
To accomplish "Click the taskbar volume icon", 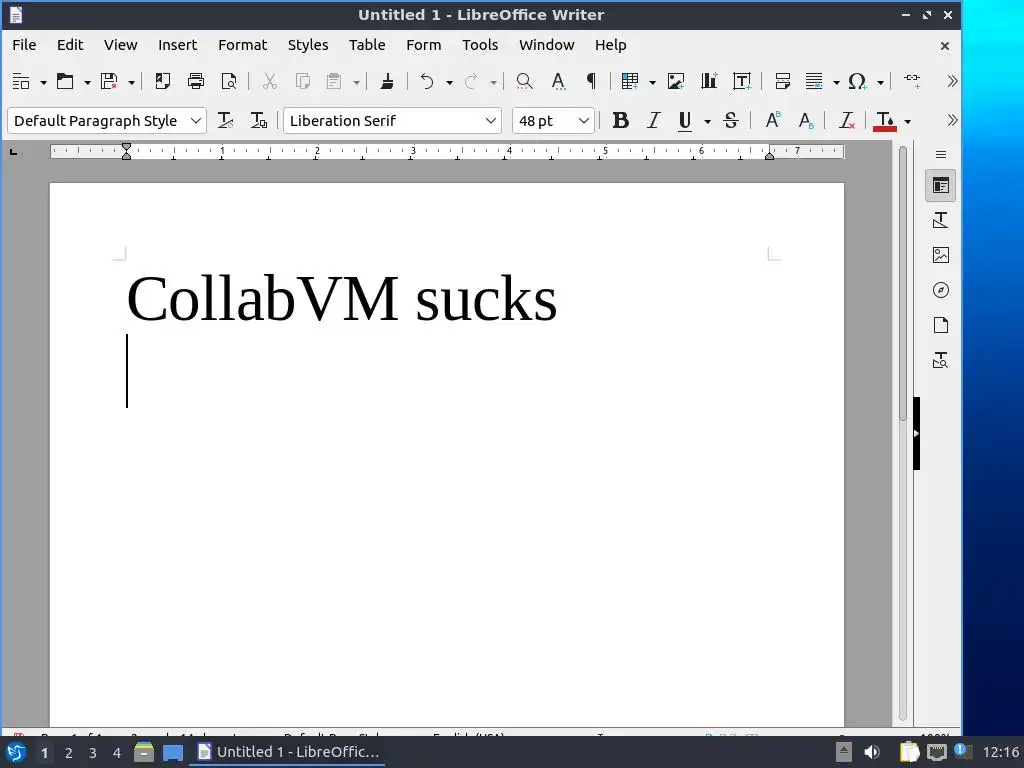I will [x=872, y=752].
